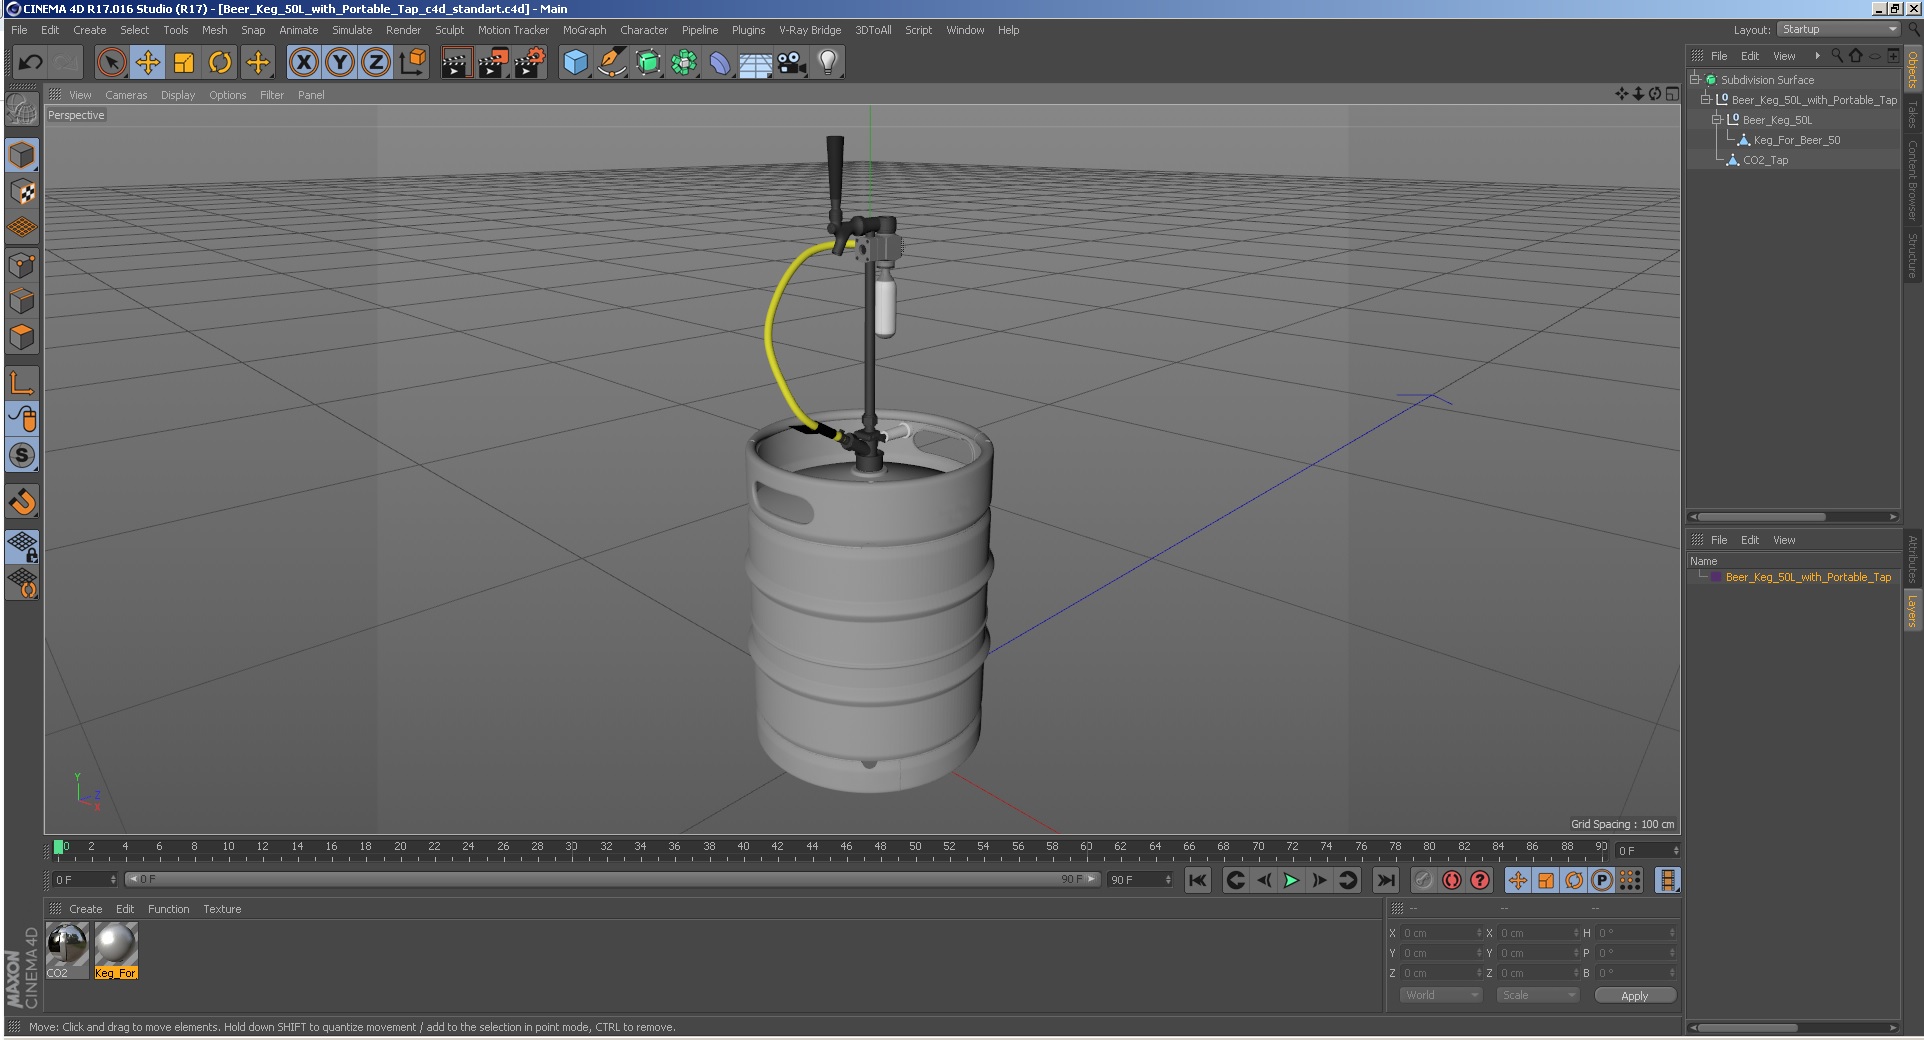Click the record active objects button
This screenshot has height=1040, width=1924.
(x=1424, y=880)
